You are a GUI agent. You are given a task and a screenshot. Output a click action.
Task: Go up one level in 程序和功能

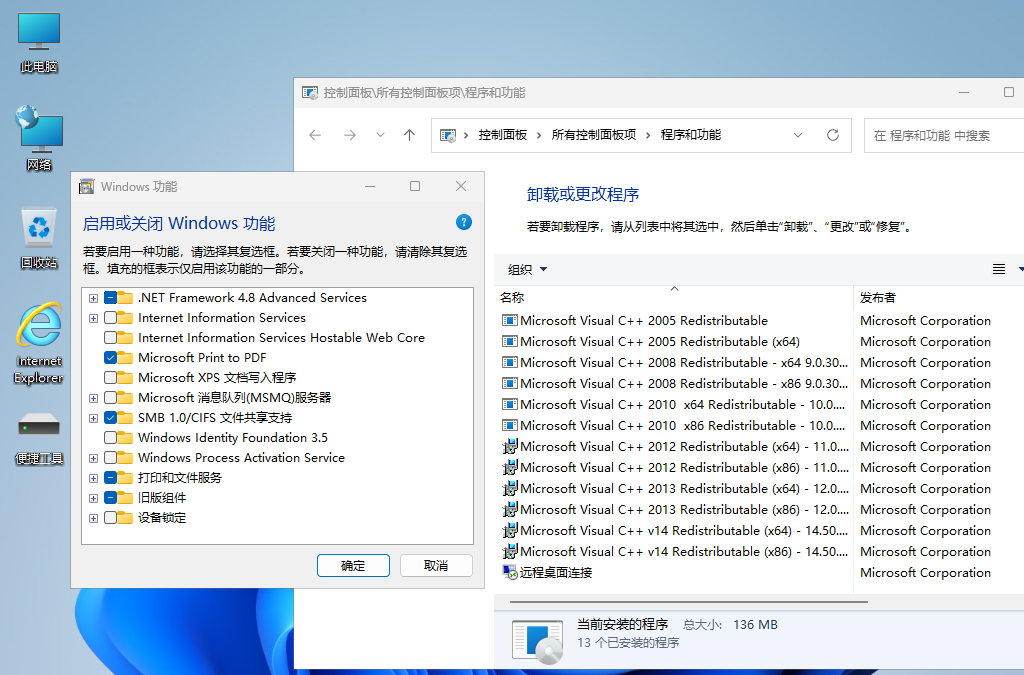click(x=409, y=135)
